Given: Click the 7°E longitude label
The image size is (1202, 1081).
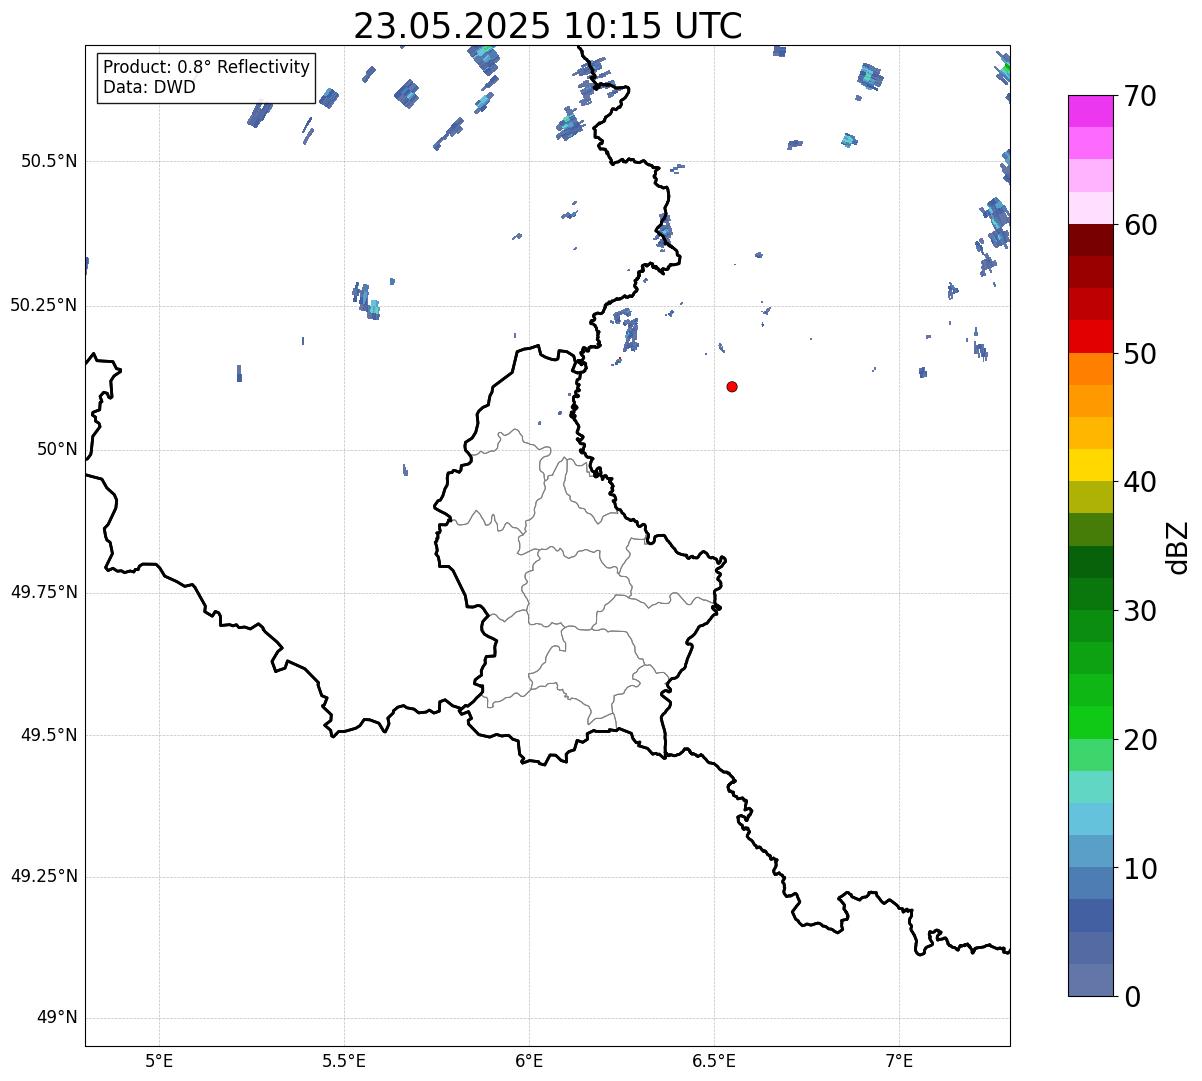Looking at the screenshot, I should coord(899,1061).
